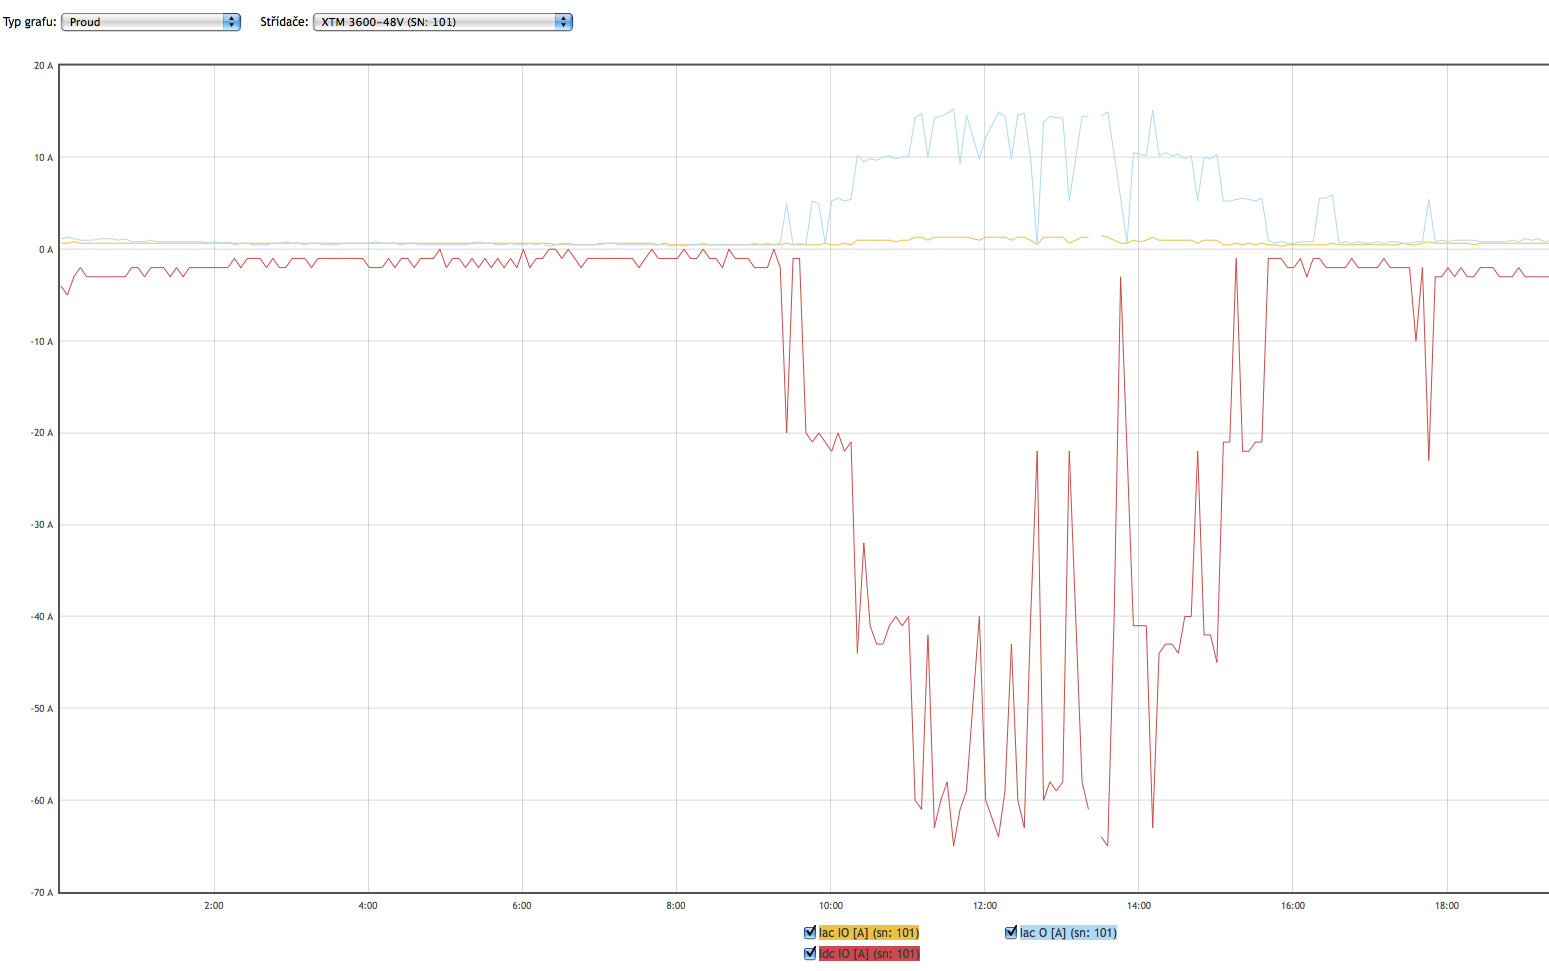
Task: Click the blue 'Iac O [A]' legend label
Action: pos(1068,933)
